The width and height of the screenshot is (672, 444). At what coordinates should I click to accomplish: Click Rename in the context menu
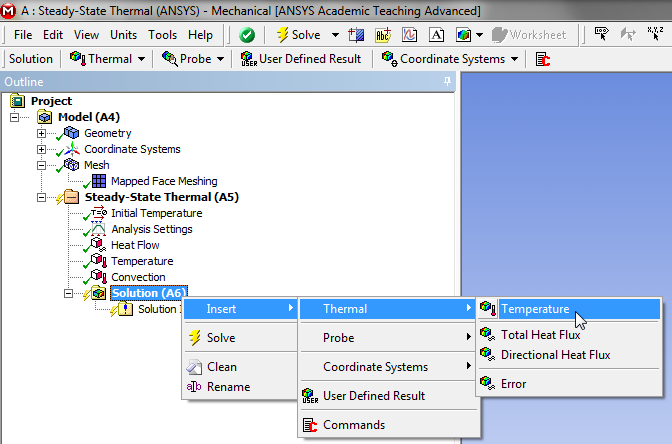point(240,387)
